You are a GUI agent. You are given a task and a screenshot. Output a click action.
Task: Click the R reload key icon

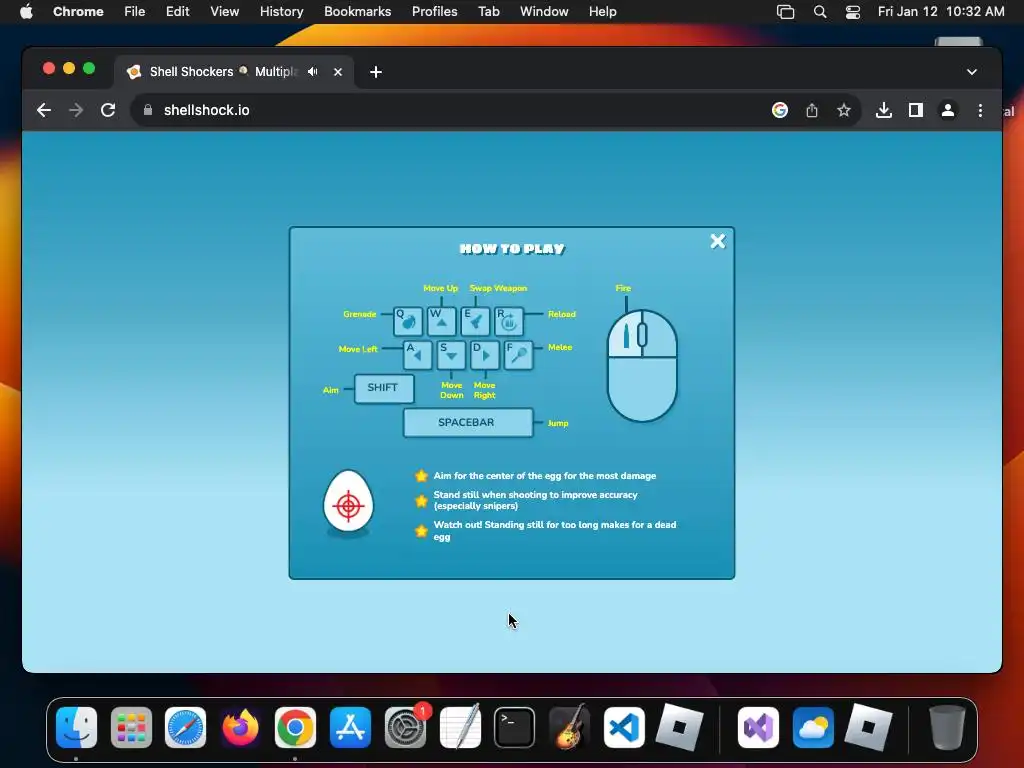point(509,321)
